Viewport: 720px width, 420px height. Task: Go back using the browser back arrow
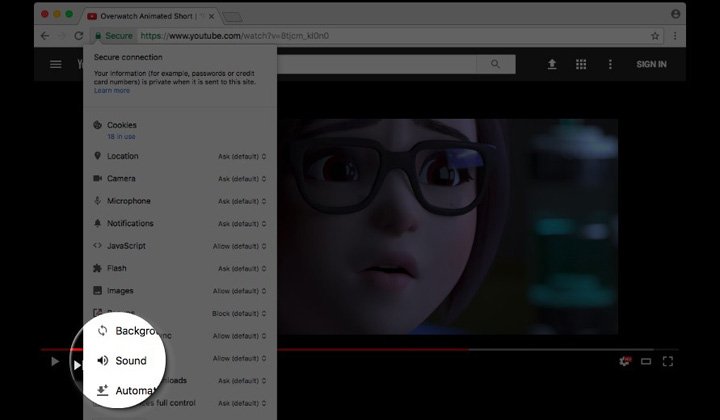[x=45, y=36]
